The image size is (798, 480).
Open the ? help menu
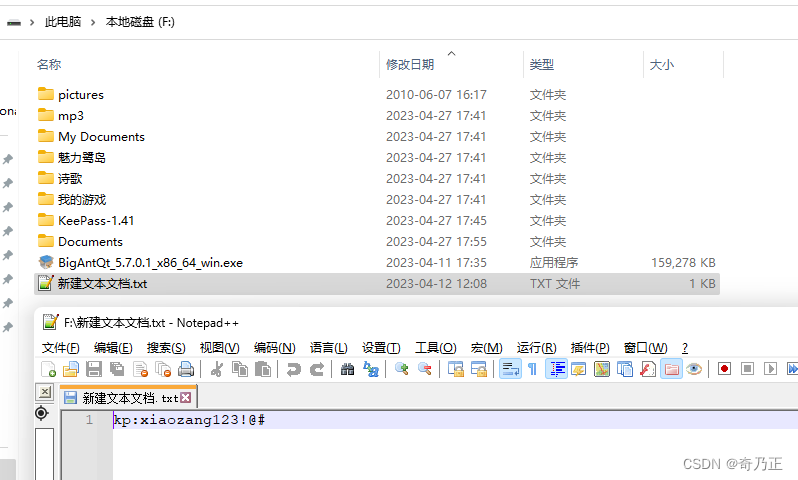pos(685,348)
